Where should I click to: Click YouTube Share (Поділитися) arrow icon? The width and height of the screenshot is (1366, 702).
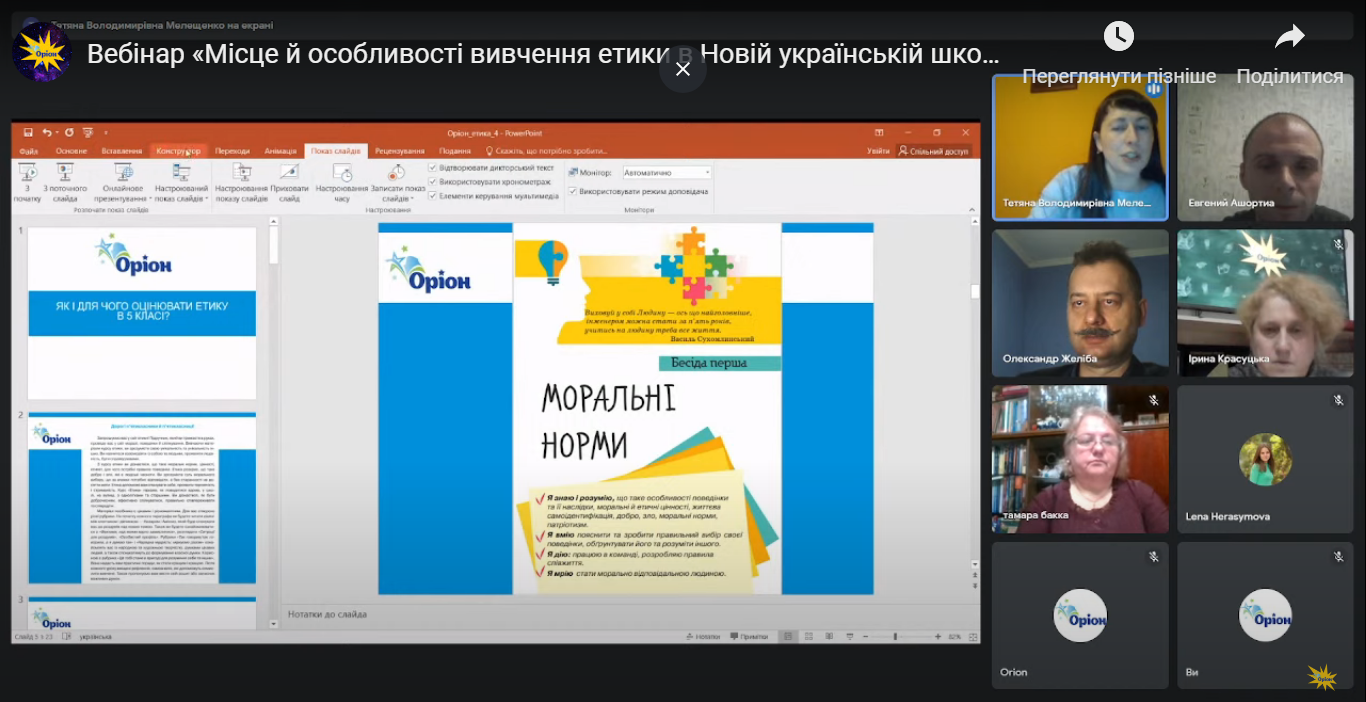[x=1289, y=38]
